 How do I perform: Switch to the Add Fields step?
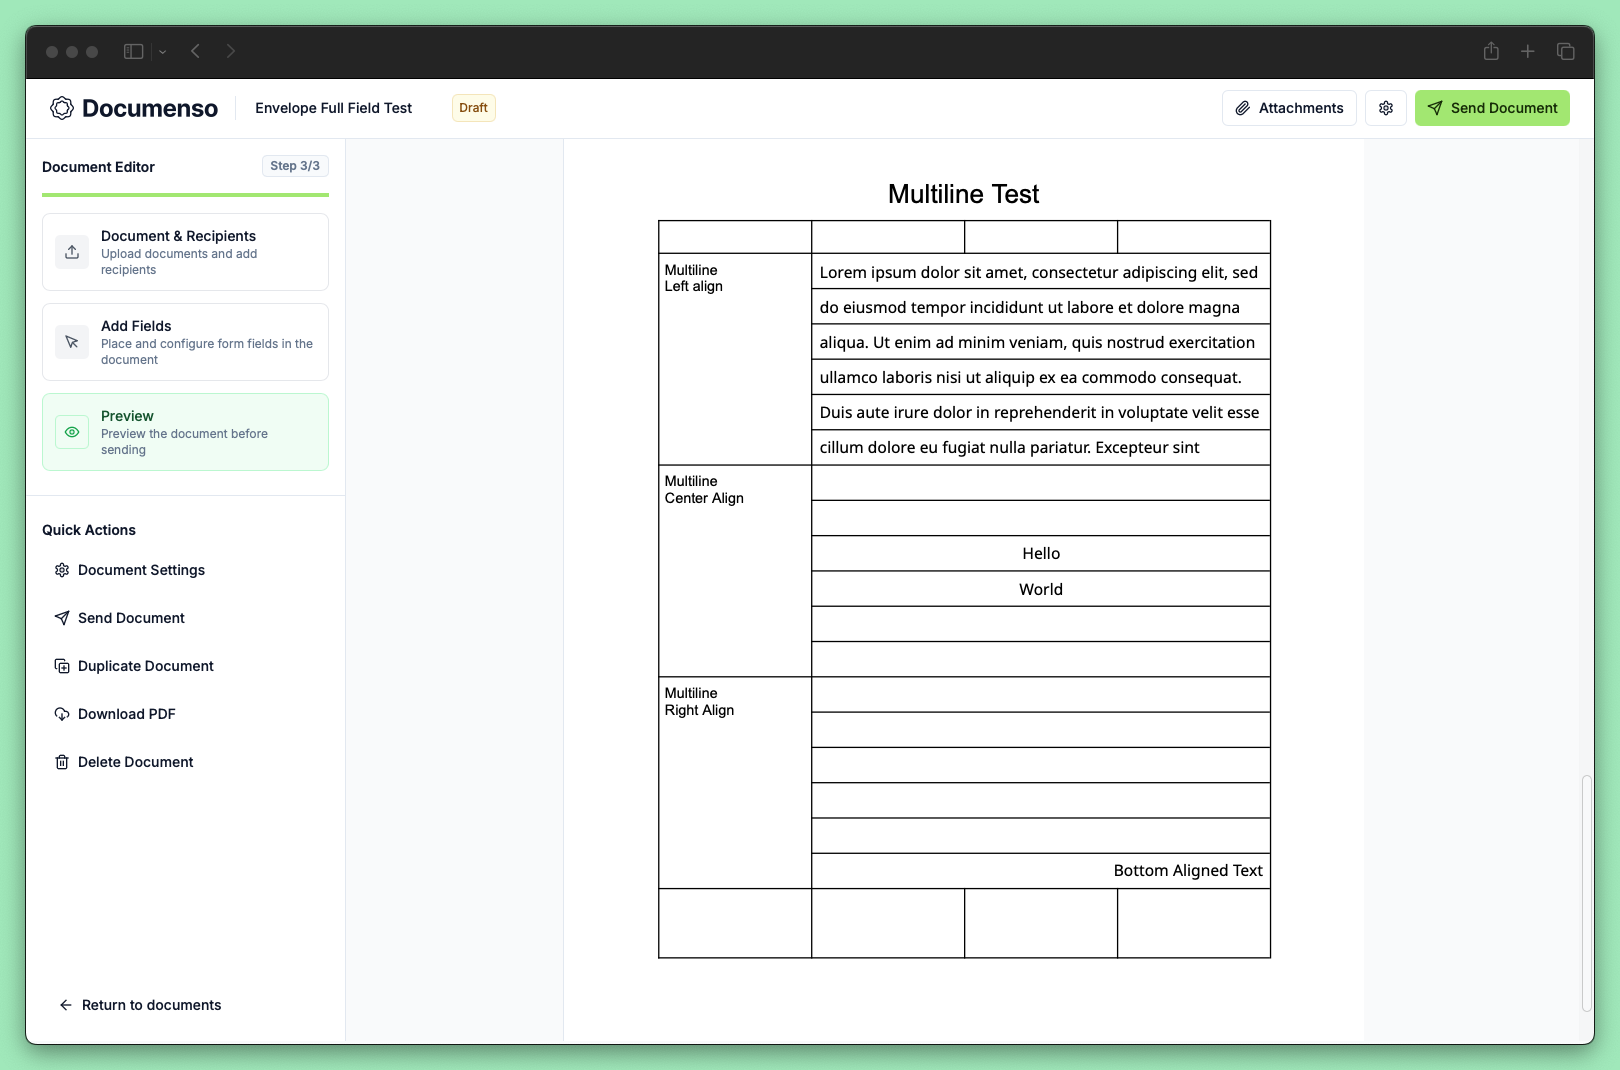(x=185, y=341)
